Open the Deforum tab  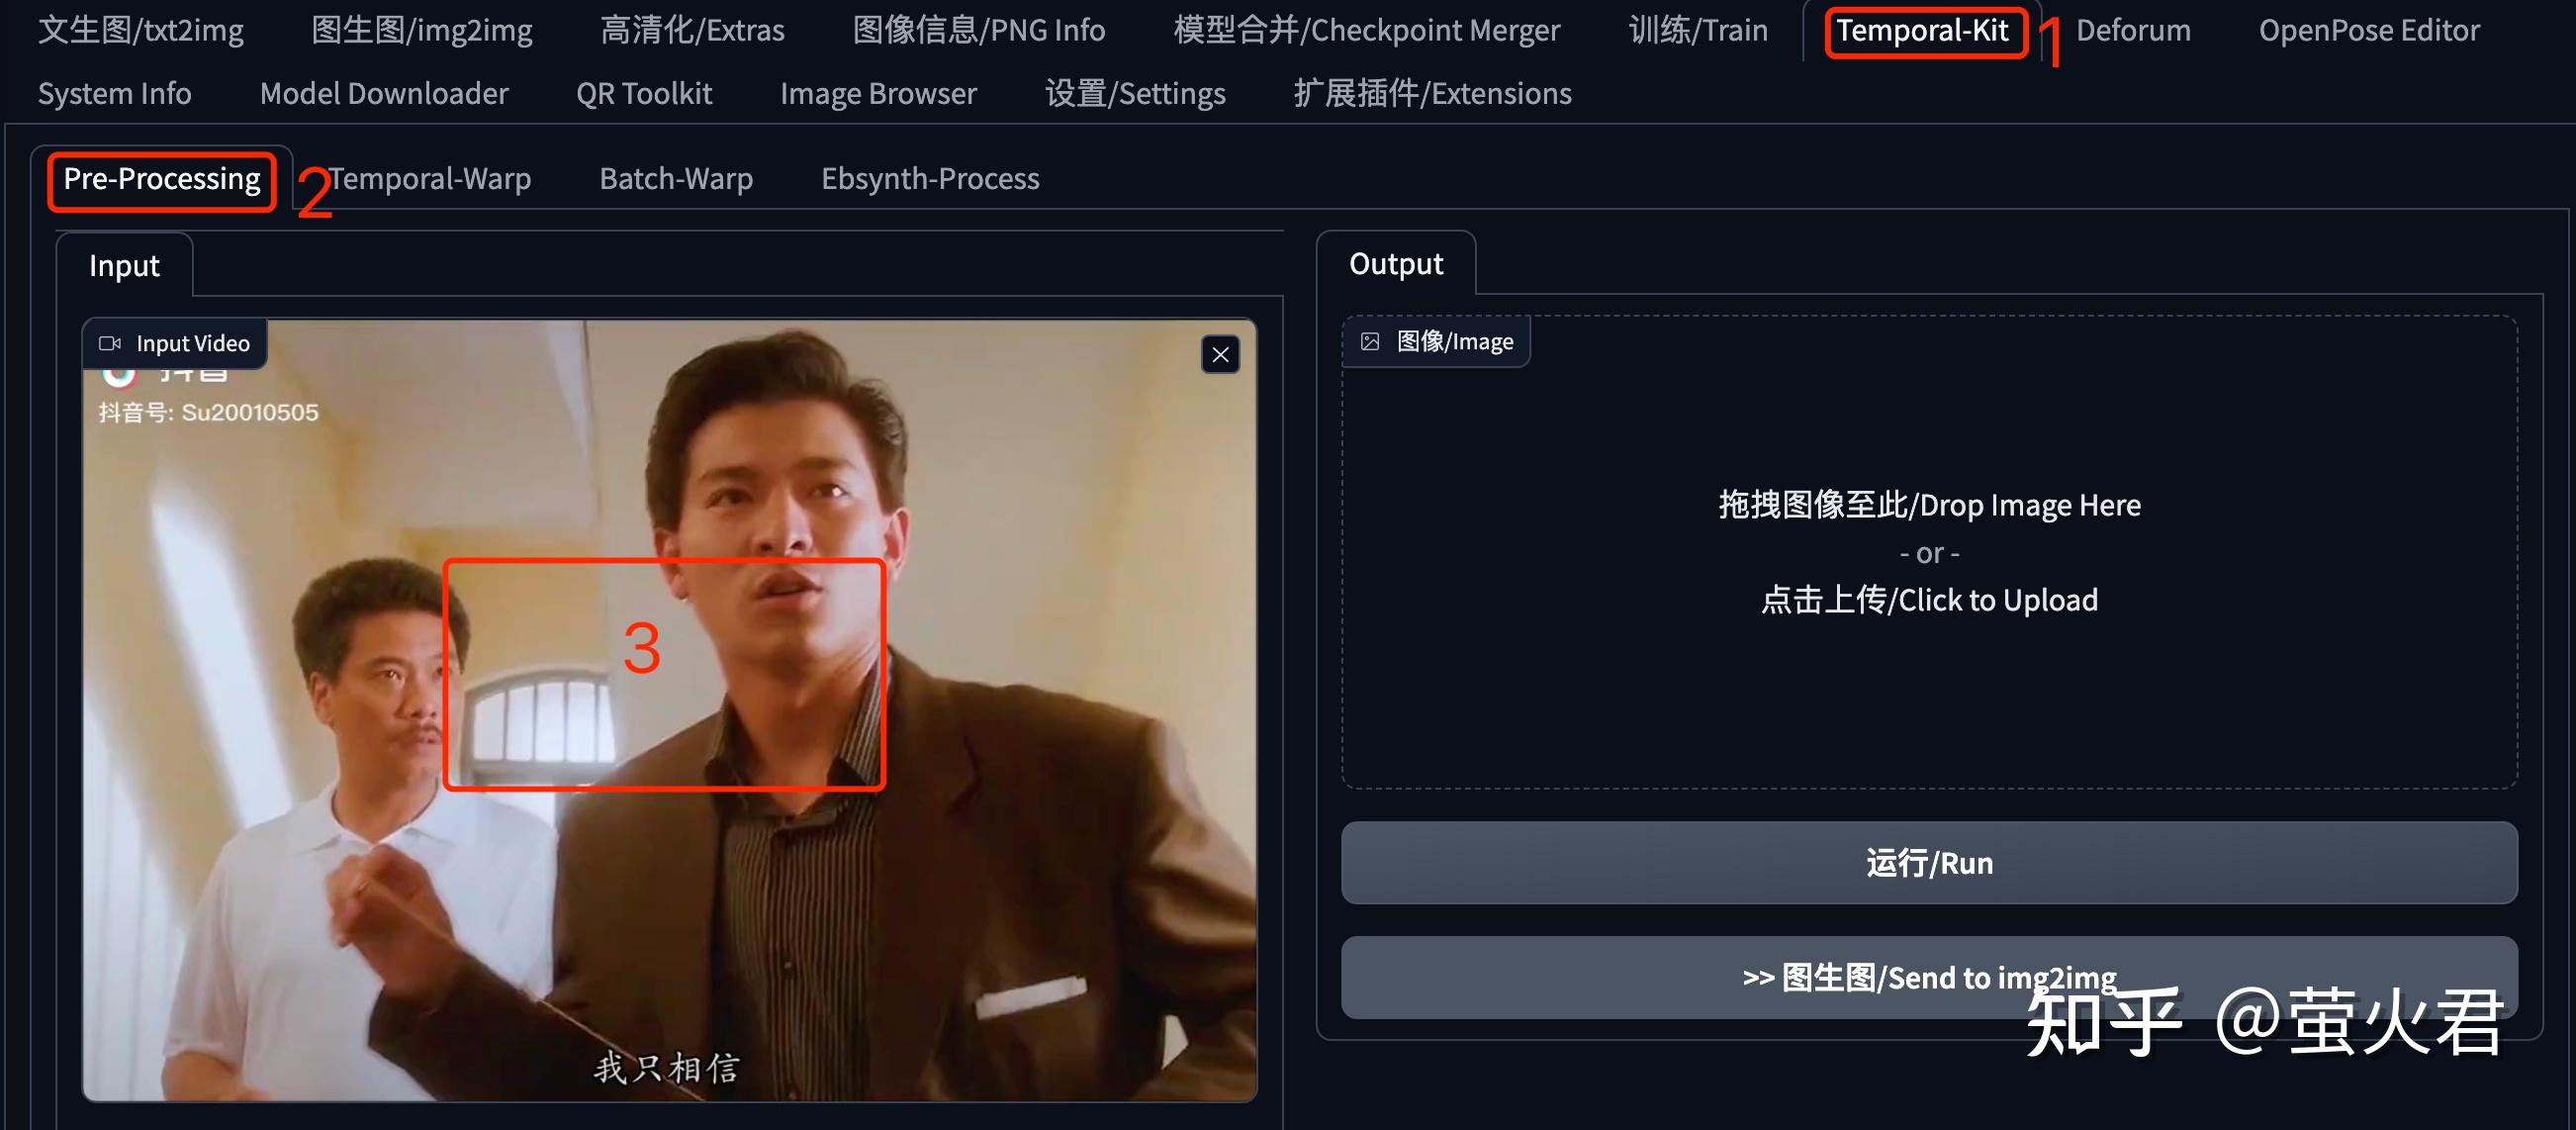[2132, 30]
